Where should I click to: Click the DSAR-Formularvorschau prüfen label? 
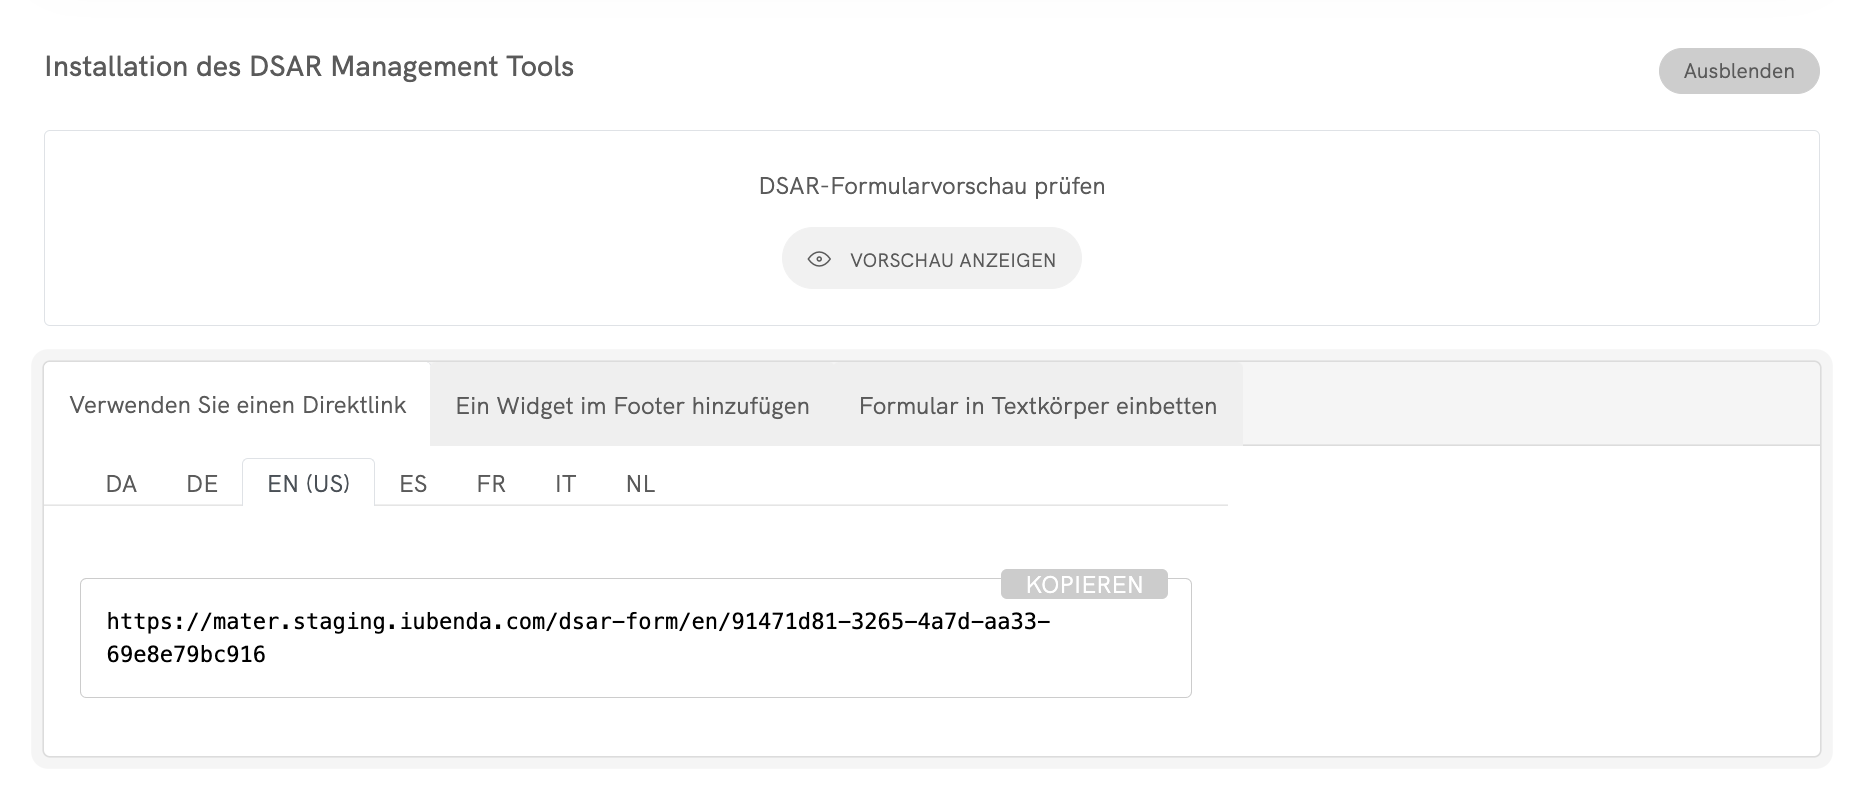tap(931, 186)
